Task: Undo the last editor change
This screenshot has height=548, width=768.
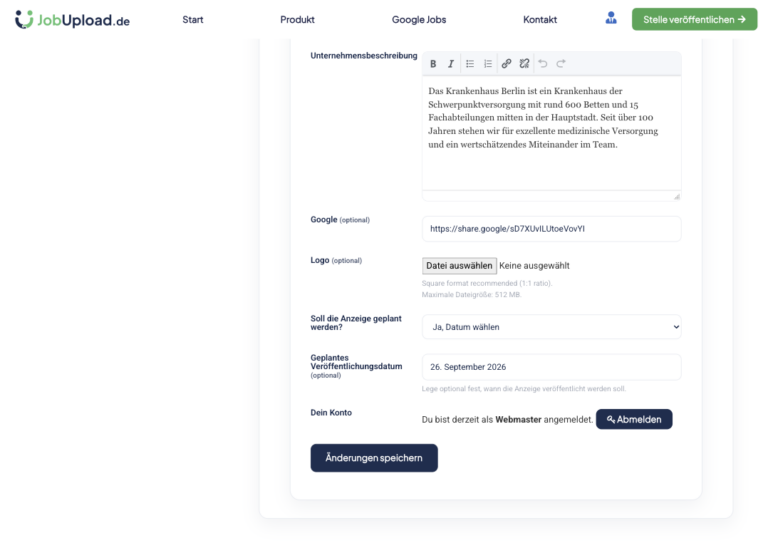Action: [x=543, y=64]
